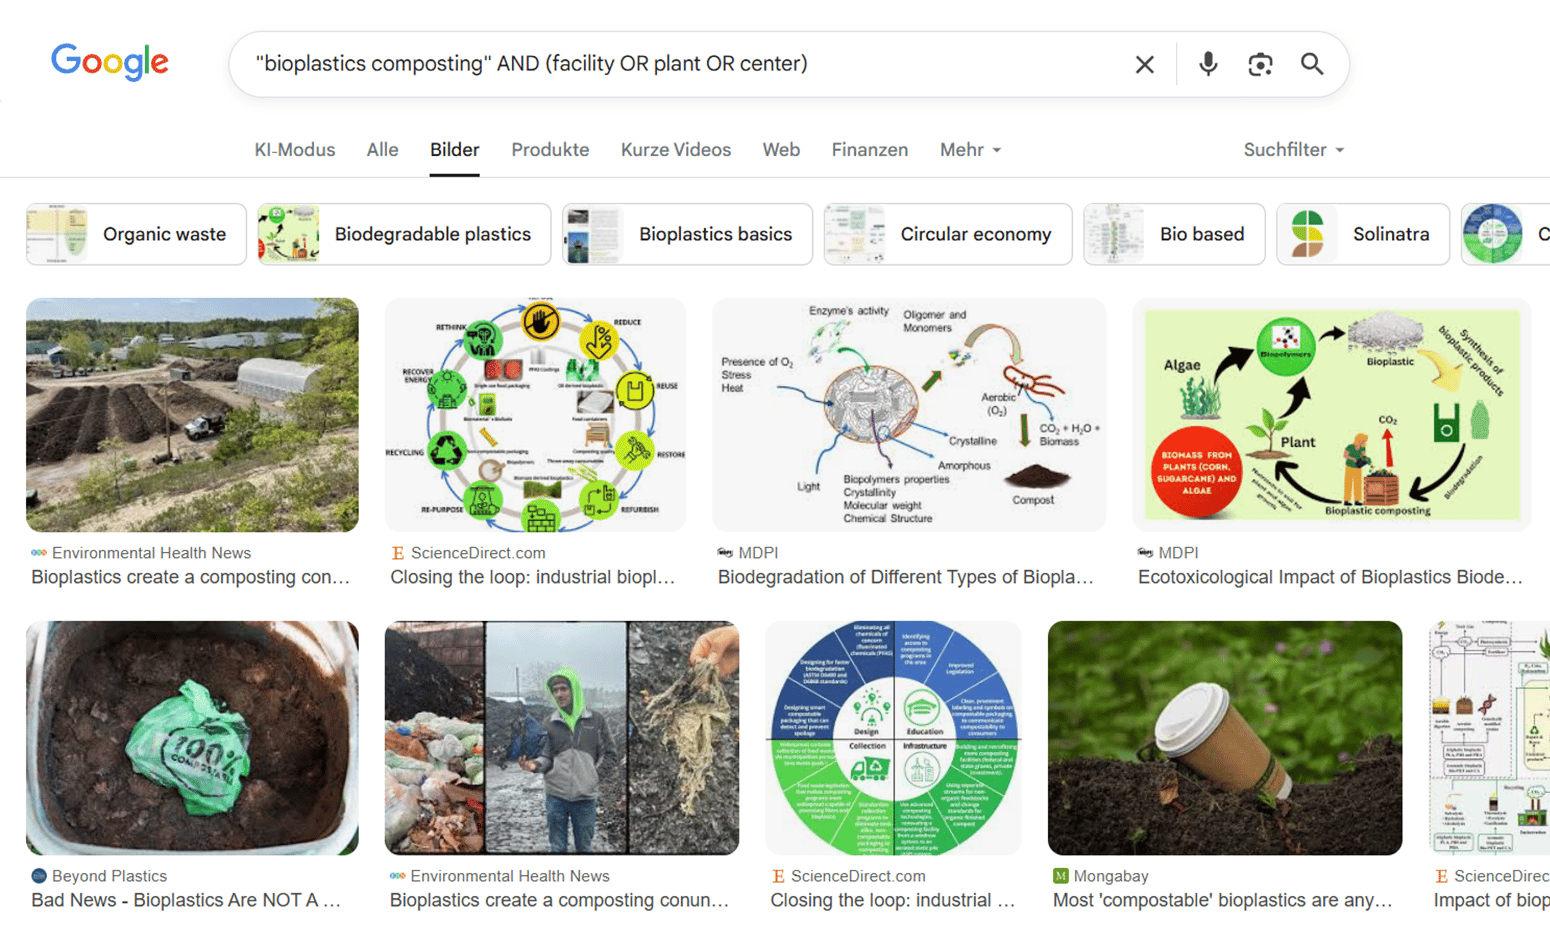Switch to the Alle tab
Screen dimensions: 1550x944
click(x=382, y=150)
